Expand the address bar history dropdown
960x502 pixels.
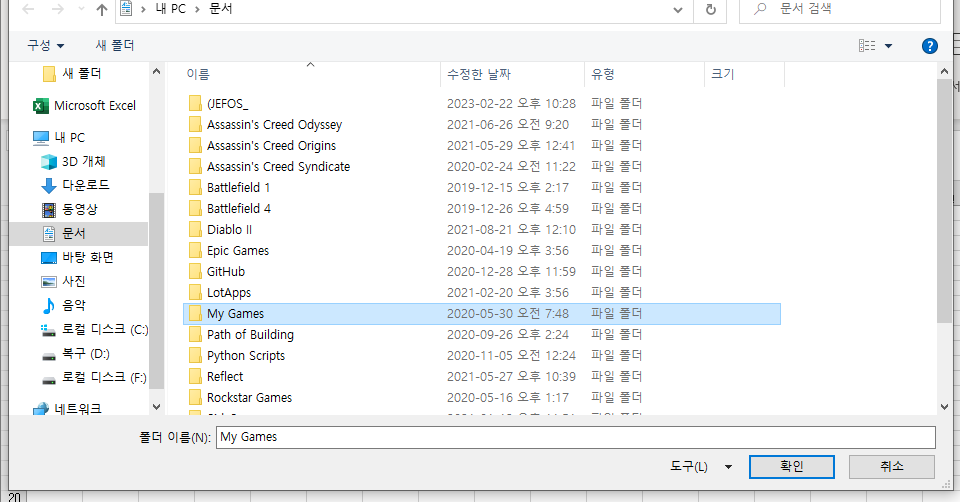(x=678, y=9)
